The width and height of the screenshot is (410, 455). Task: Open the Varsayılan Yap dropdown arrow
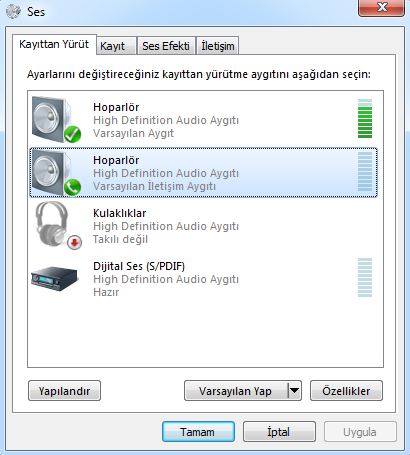294,390
